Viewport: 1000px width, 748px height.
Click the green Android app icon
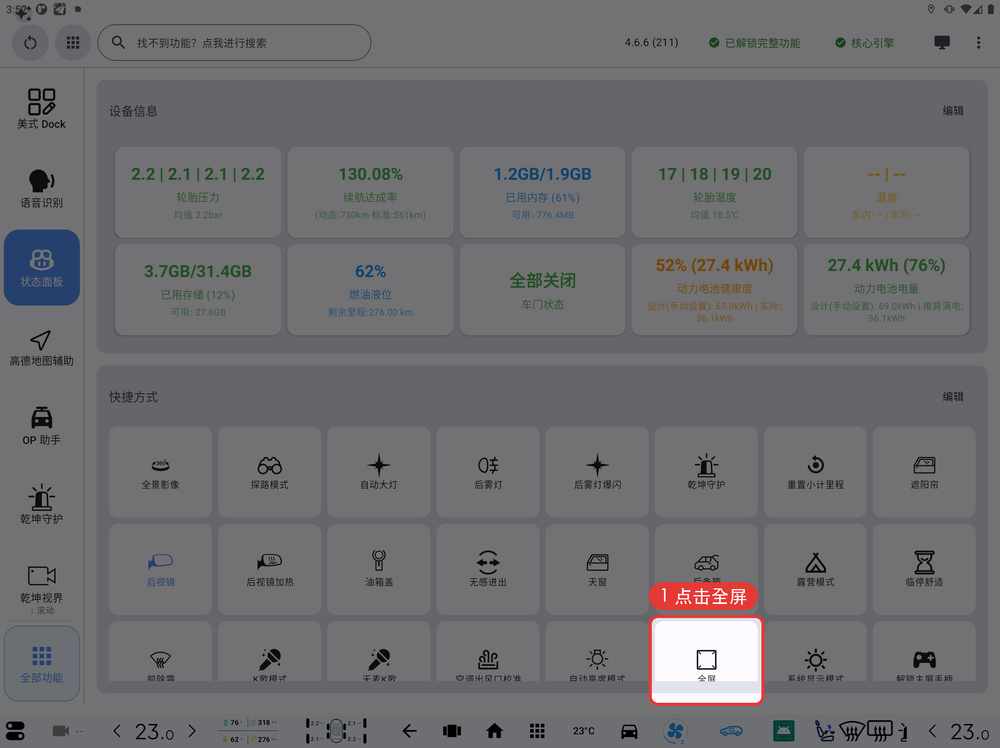(x=784, y=731)
